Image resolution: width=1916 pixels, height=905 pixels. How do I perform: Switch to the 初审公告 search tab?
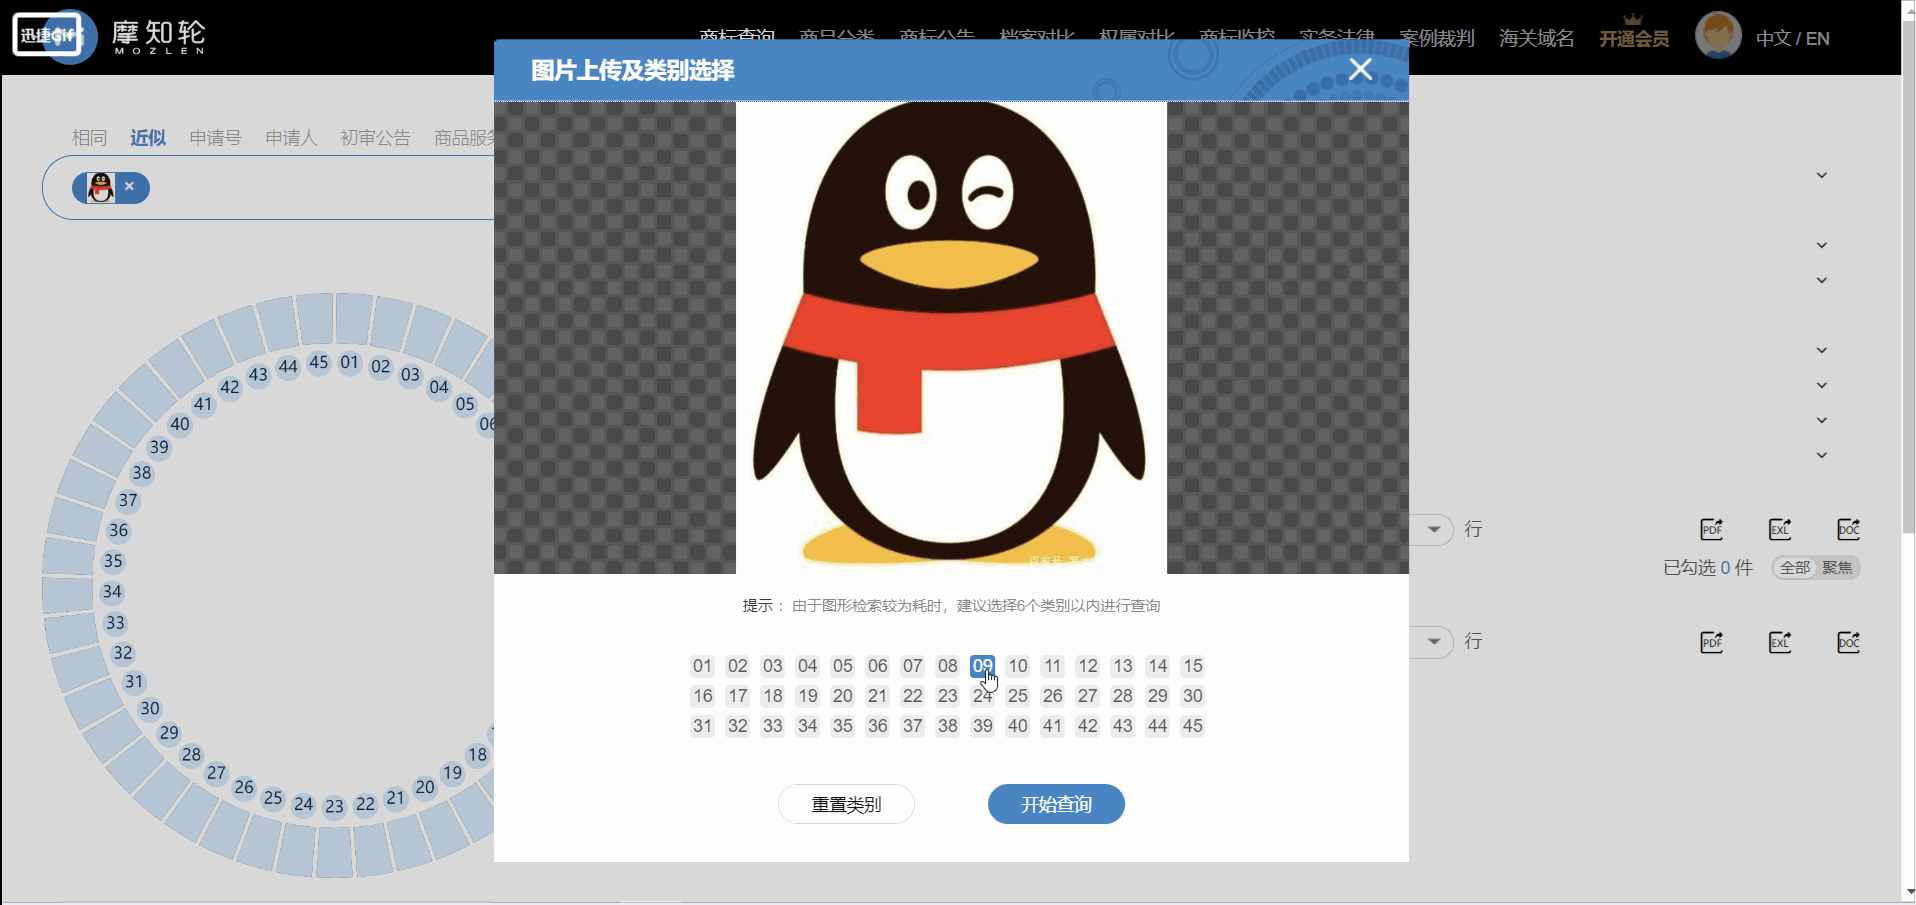375,138
